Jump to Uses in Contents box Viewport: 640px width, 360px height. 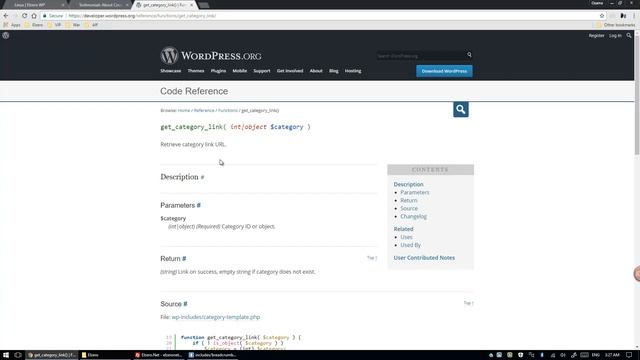[x=406, y=237]
